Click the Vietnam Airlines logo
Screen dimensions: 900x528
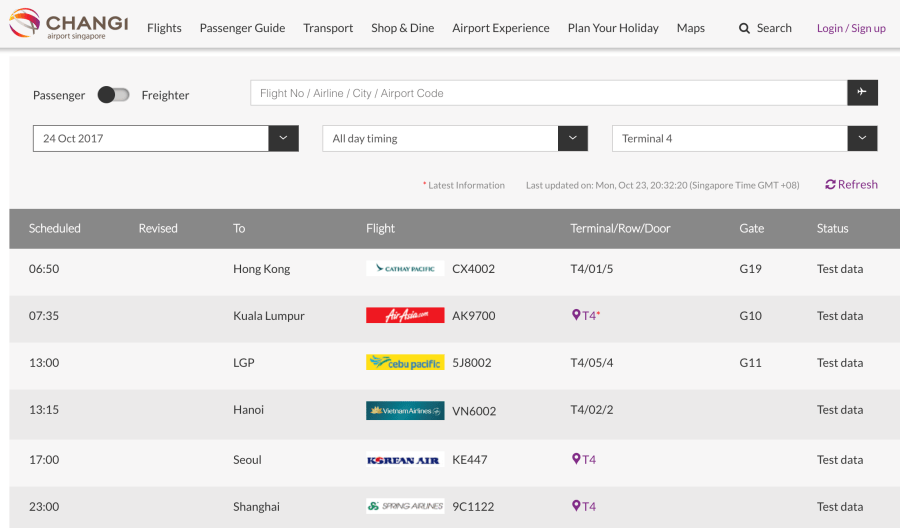point(405,410)
